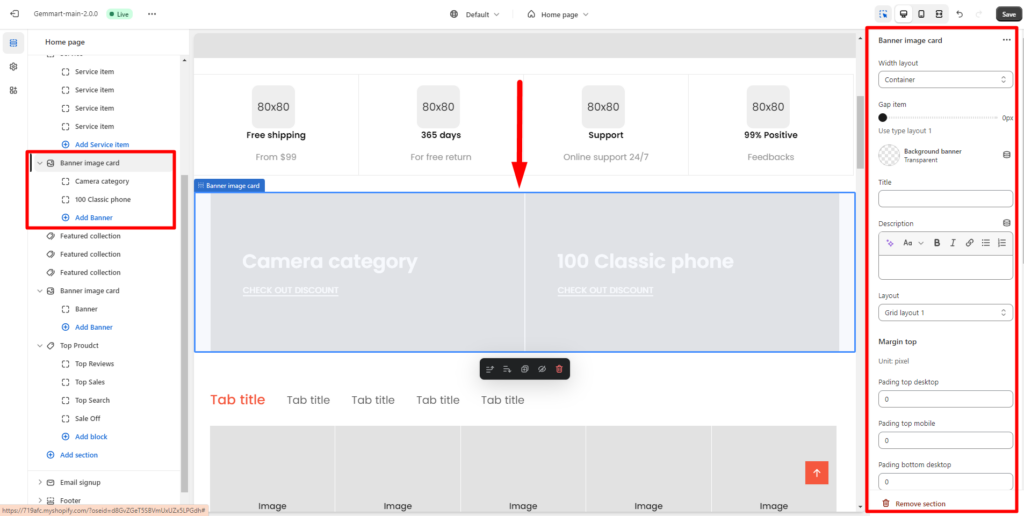Insert bulleted list in Description editor
This screenshot has height=516, width=1024.
pos(986,242)
